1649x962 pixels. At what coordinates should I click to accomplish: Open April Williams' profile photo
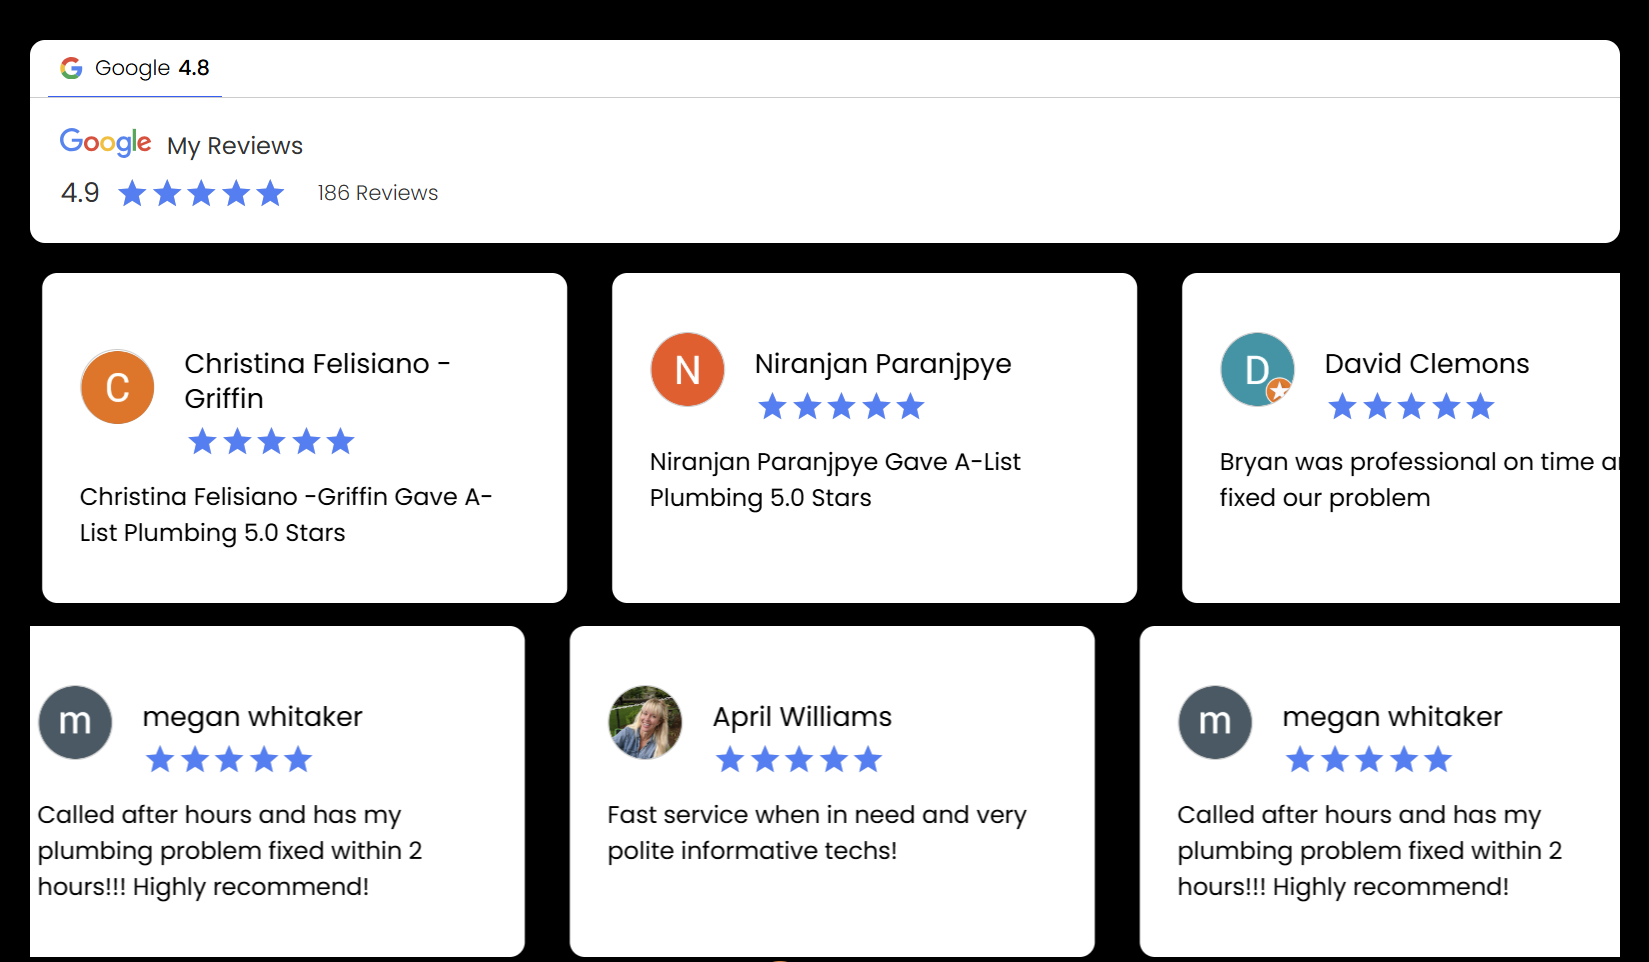(x=644, y=723)
